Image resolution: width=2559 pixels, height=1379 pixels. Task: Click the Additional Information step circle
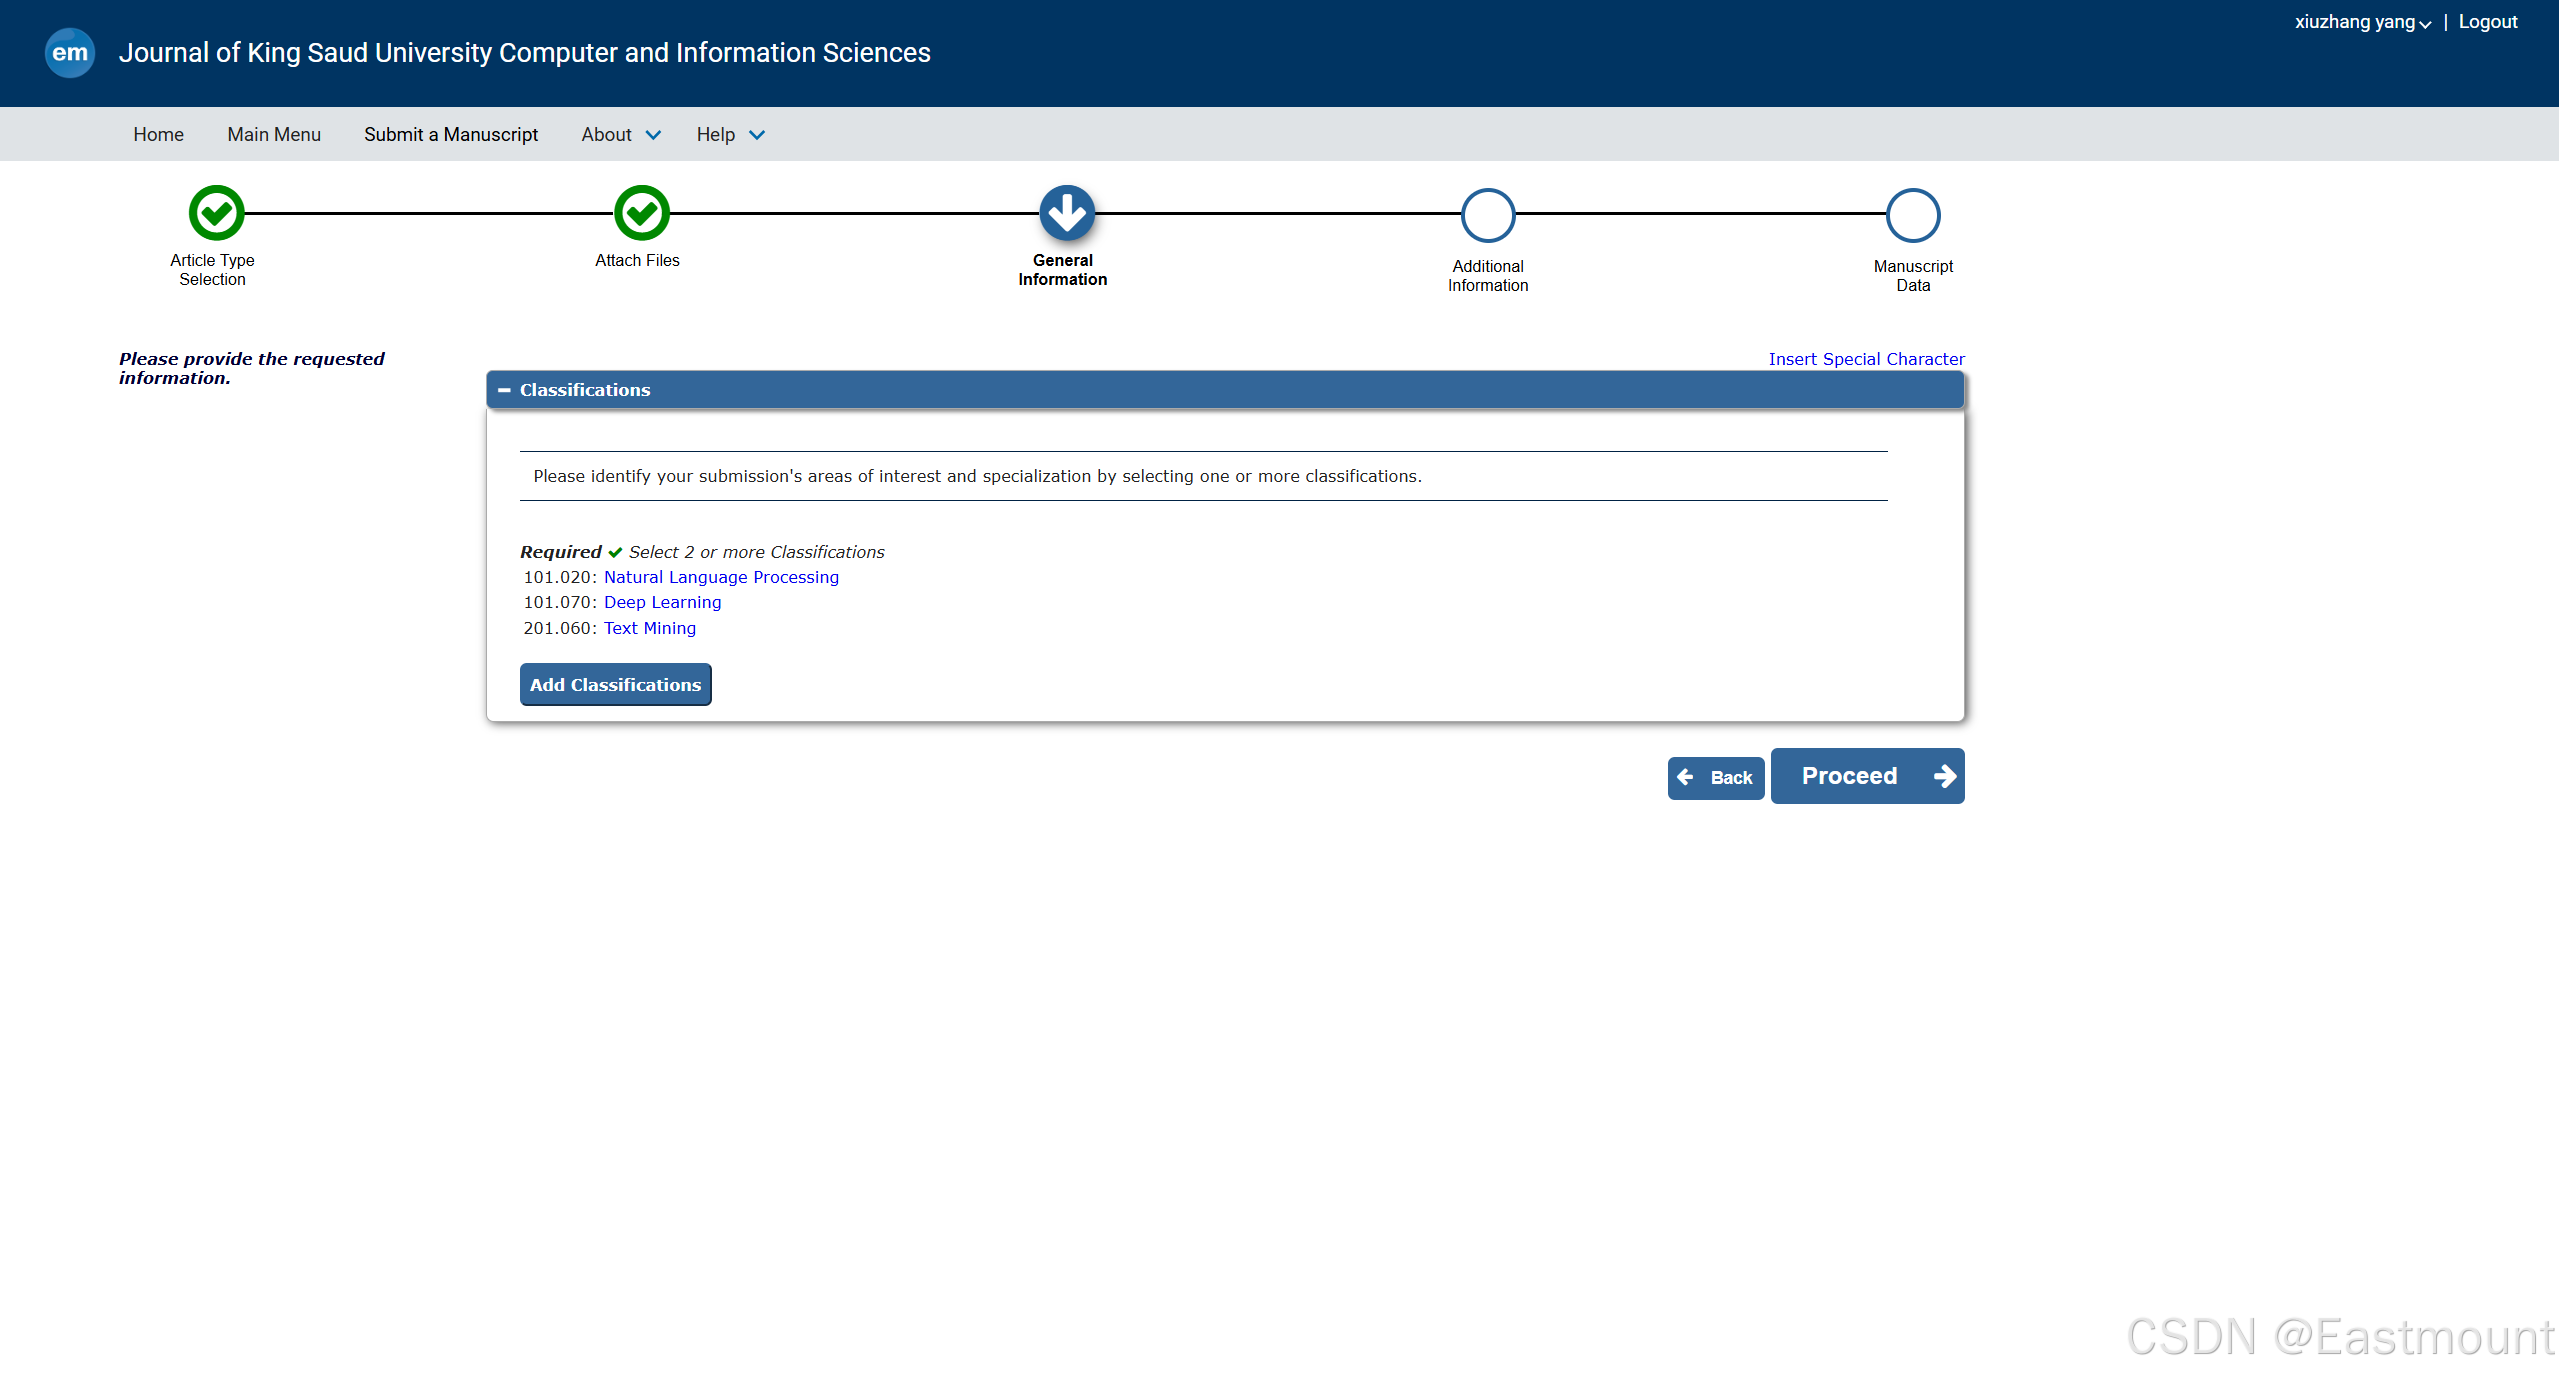tap(1488, 215)
